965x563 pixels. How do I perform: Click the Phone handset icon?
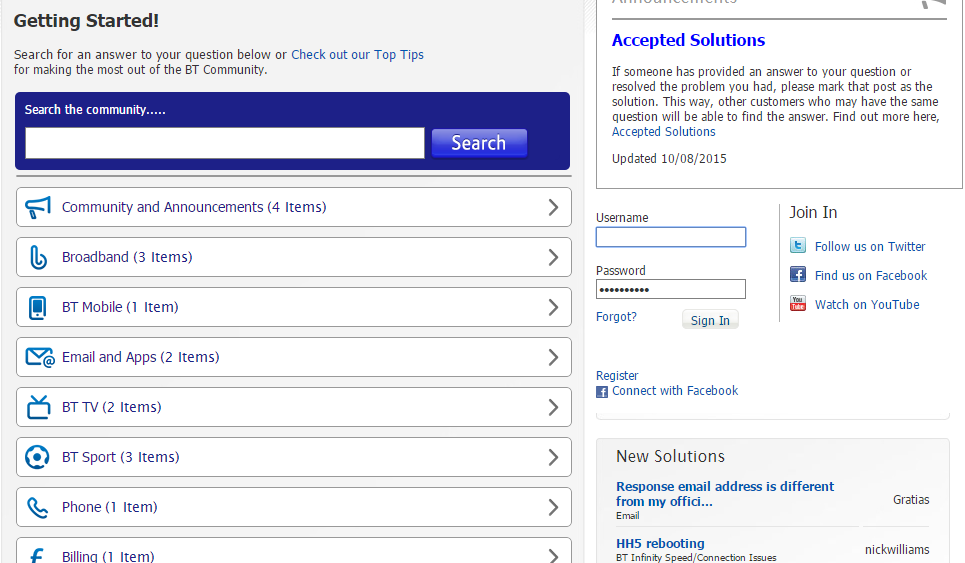pyautogui.click(x=38, y=508)
